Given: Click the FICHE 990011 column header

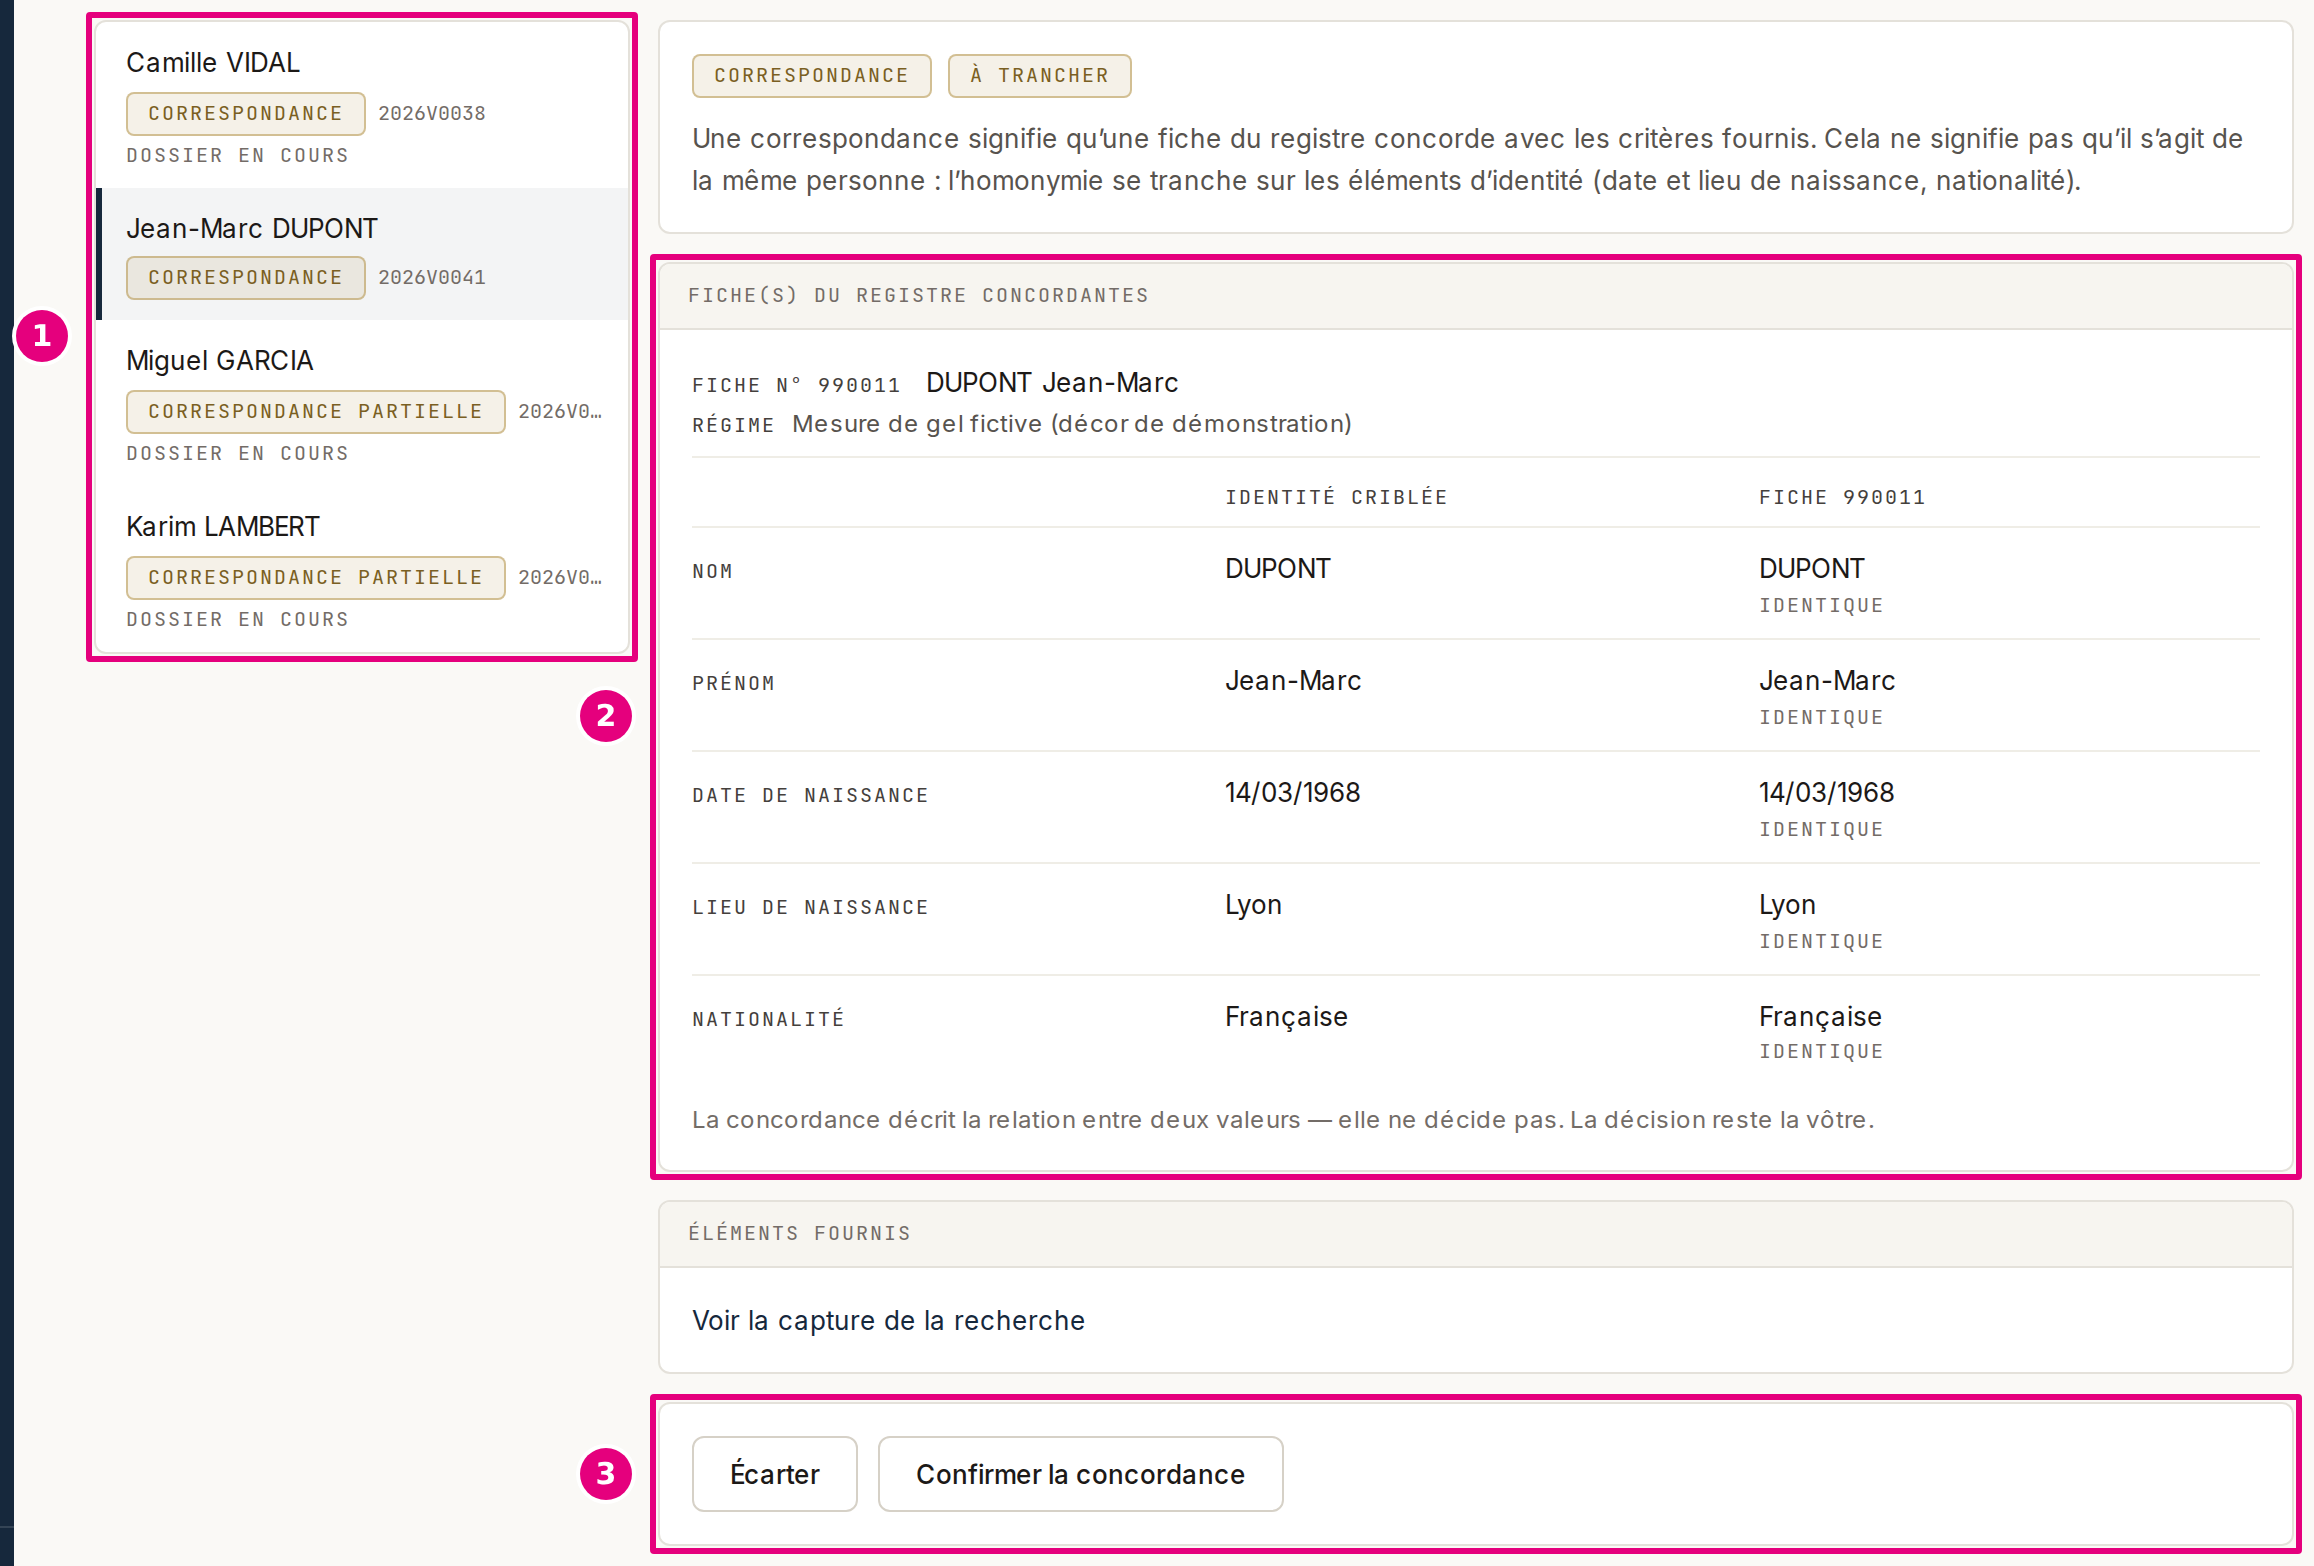Looking at the screenshot, I should coord(1842,498).
